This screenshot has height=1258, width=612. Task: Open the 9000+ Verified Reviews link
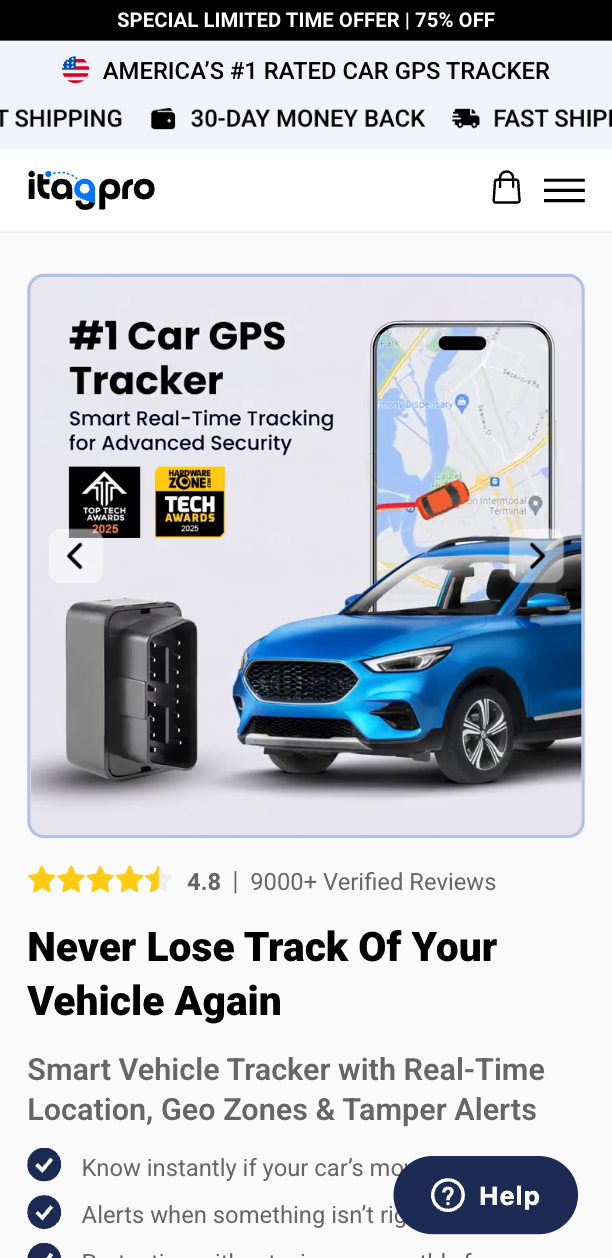(x=373, y=882)
